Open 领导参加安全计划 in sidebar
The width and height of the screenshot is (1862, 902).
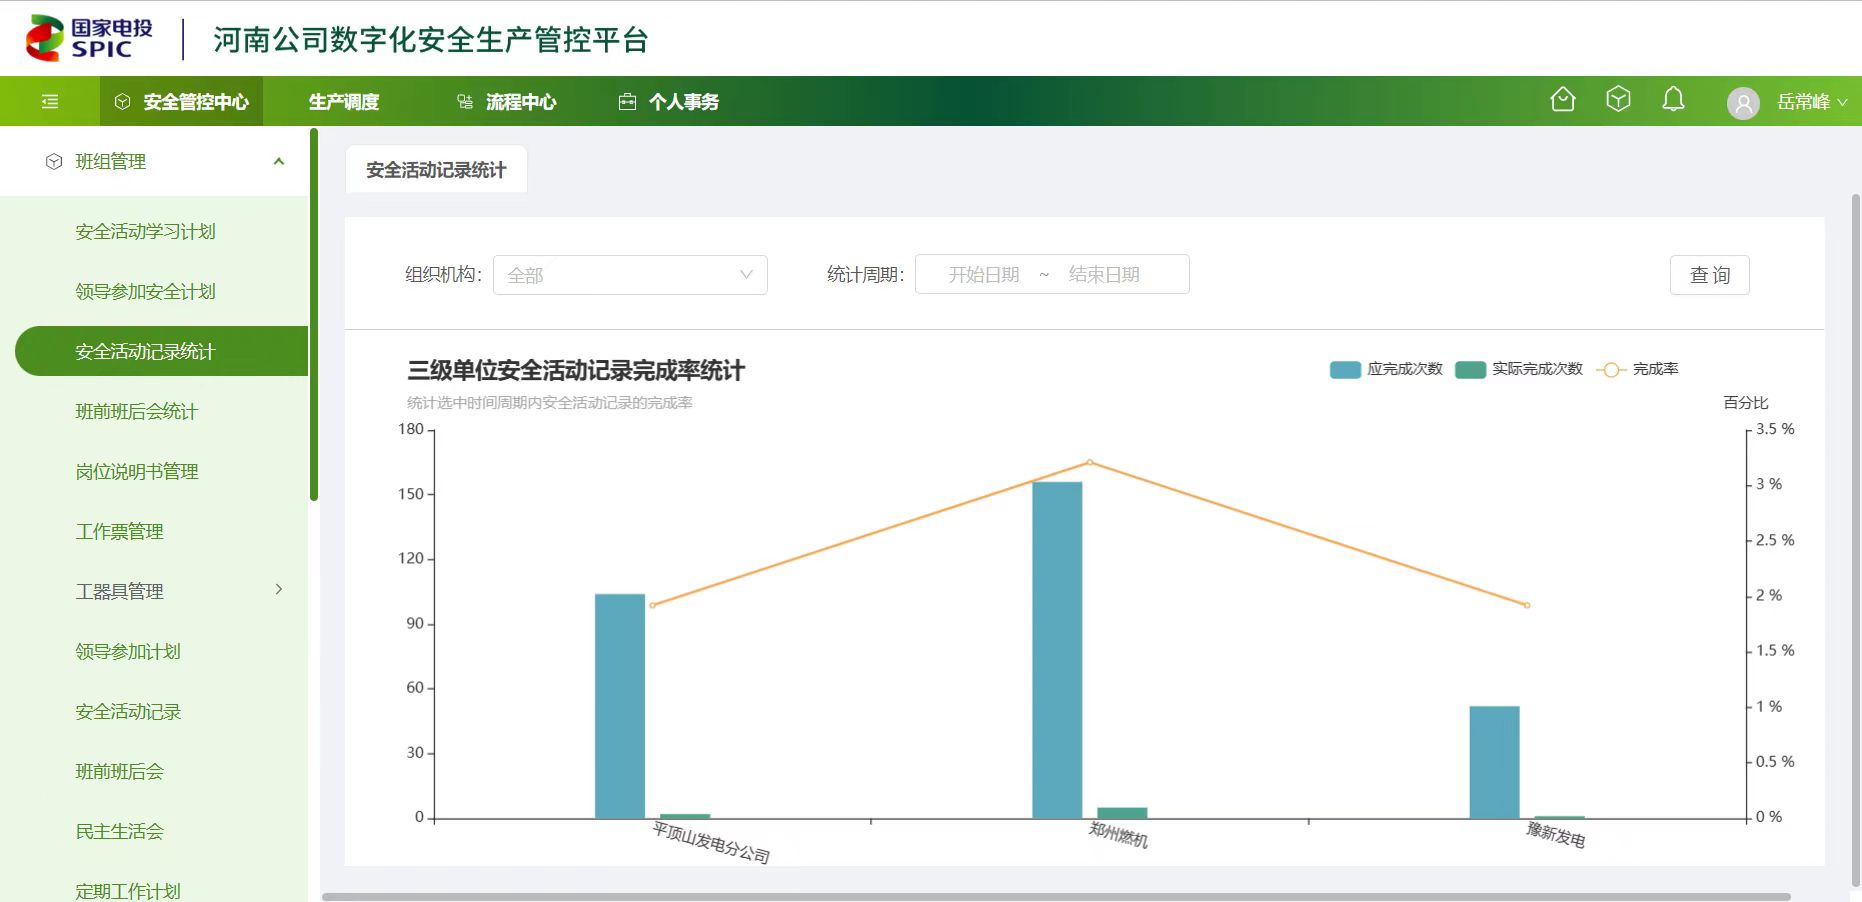[x=145, y=291]
